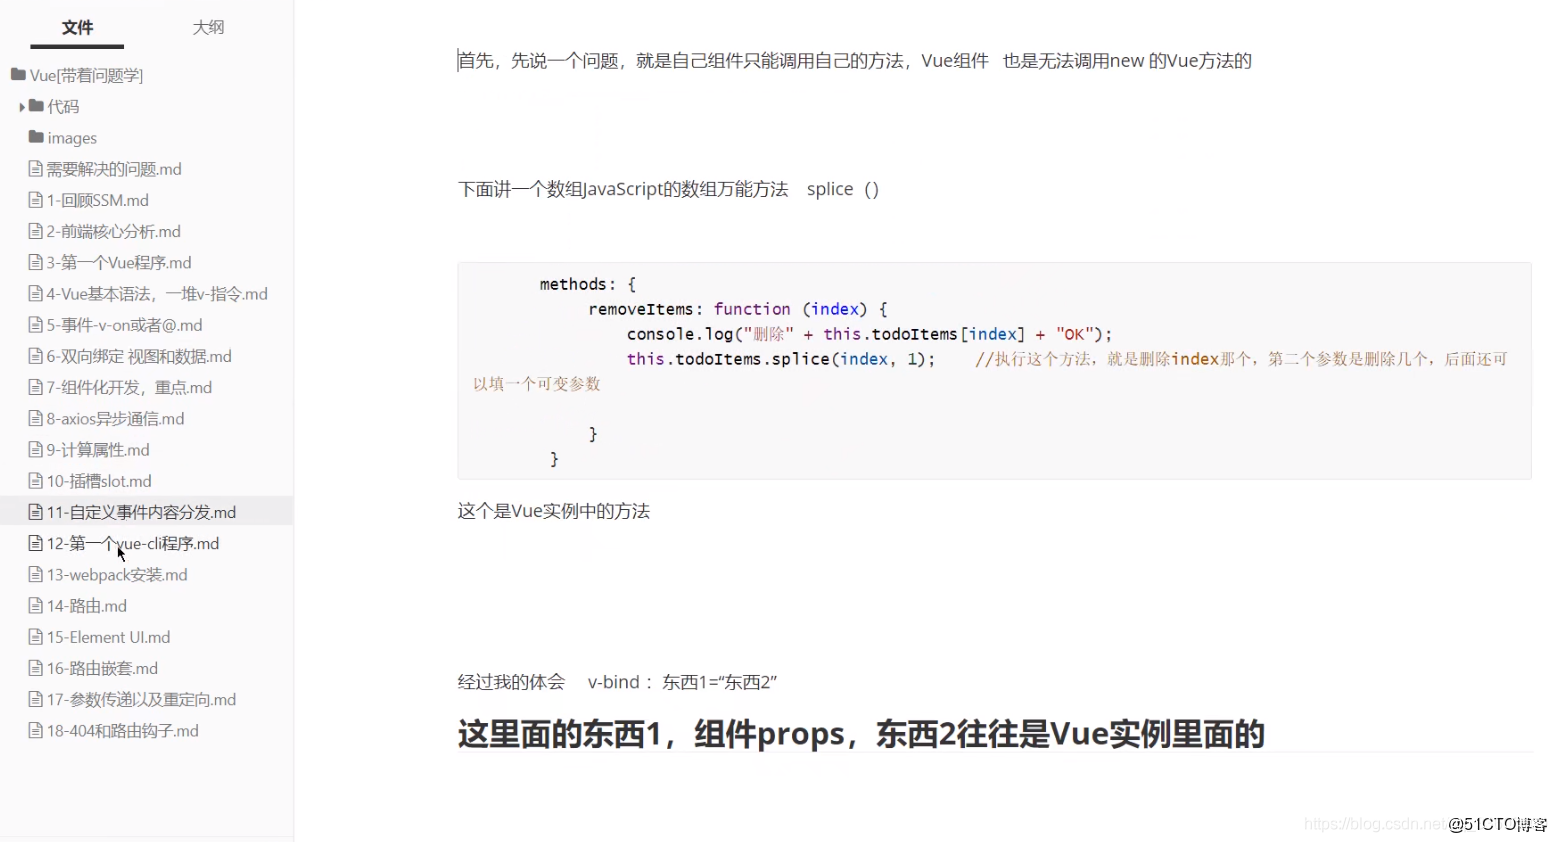This screenshot has width=1557, height=842.
Task: Open 1-回顾SSM.md file
Action: point(98,200)
